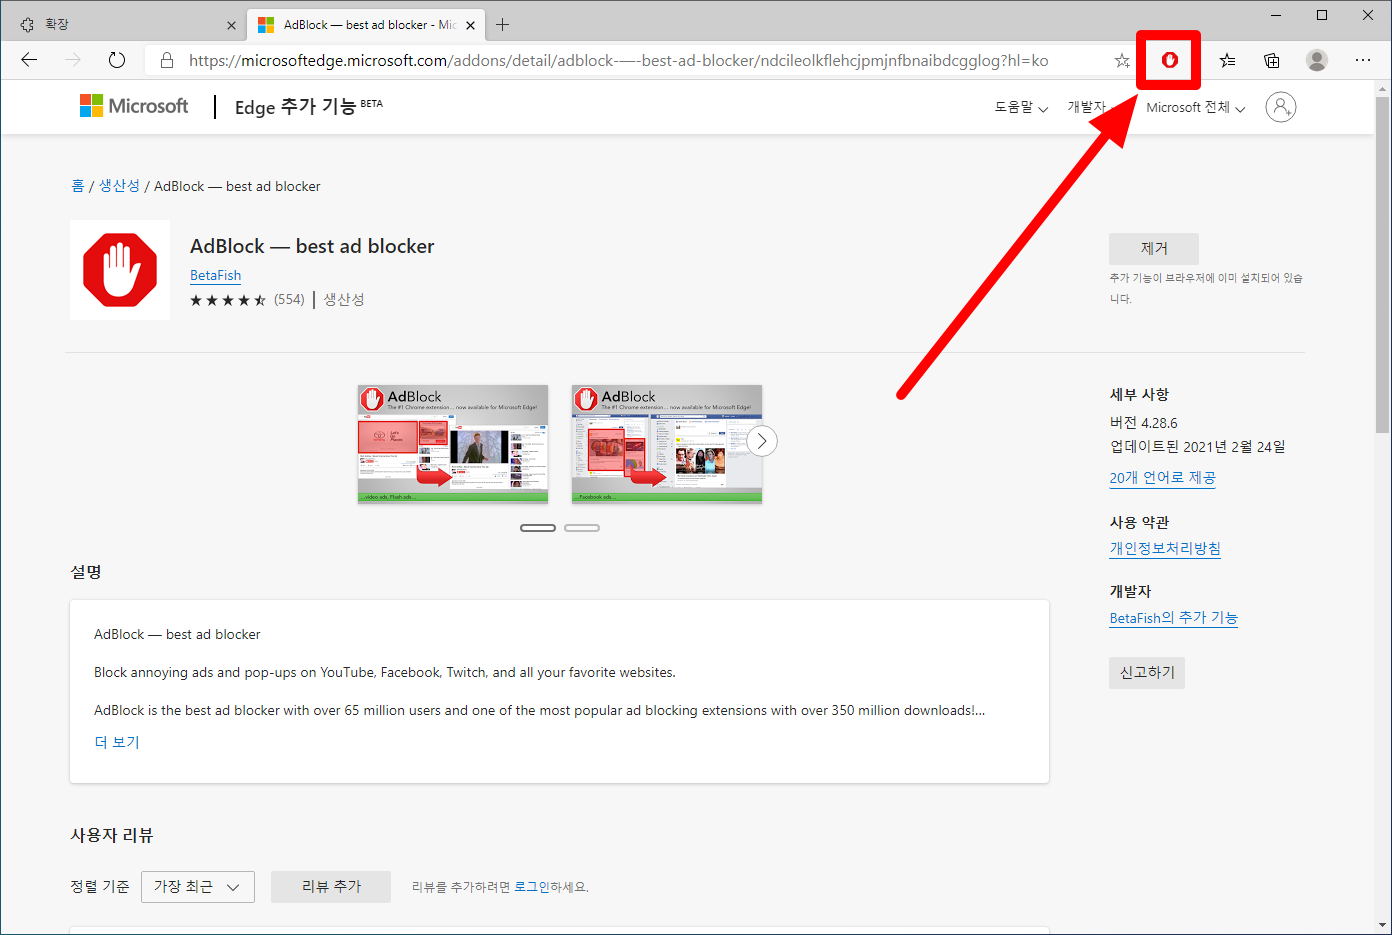1392x935 pixels.
Task: Click the 버전 4.28.6 text
Action: click(1143, 423)
